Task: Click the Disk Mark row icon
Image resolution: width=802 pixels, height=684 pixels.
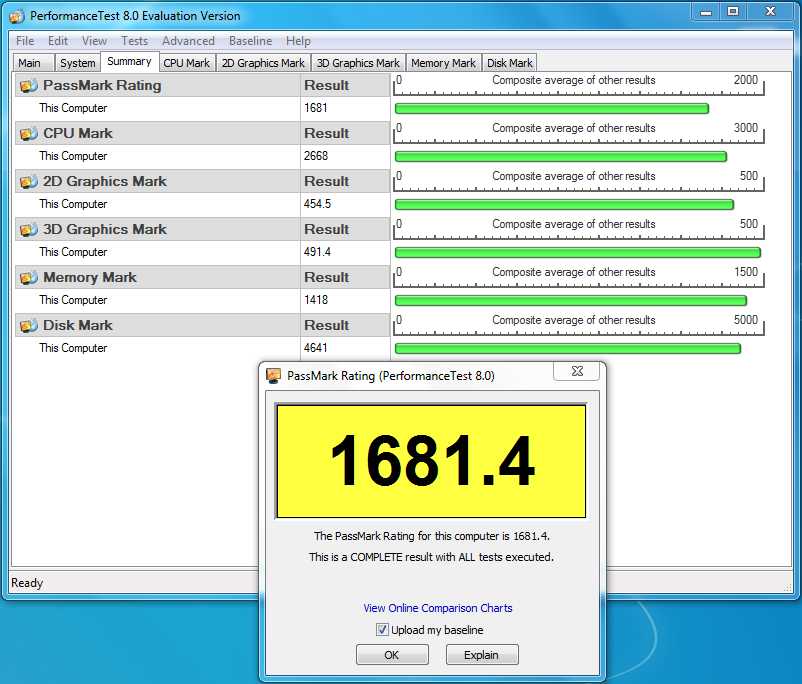Action: tap(28, 326)
